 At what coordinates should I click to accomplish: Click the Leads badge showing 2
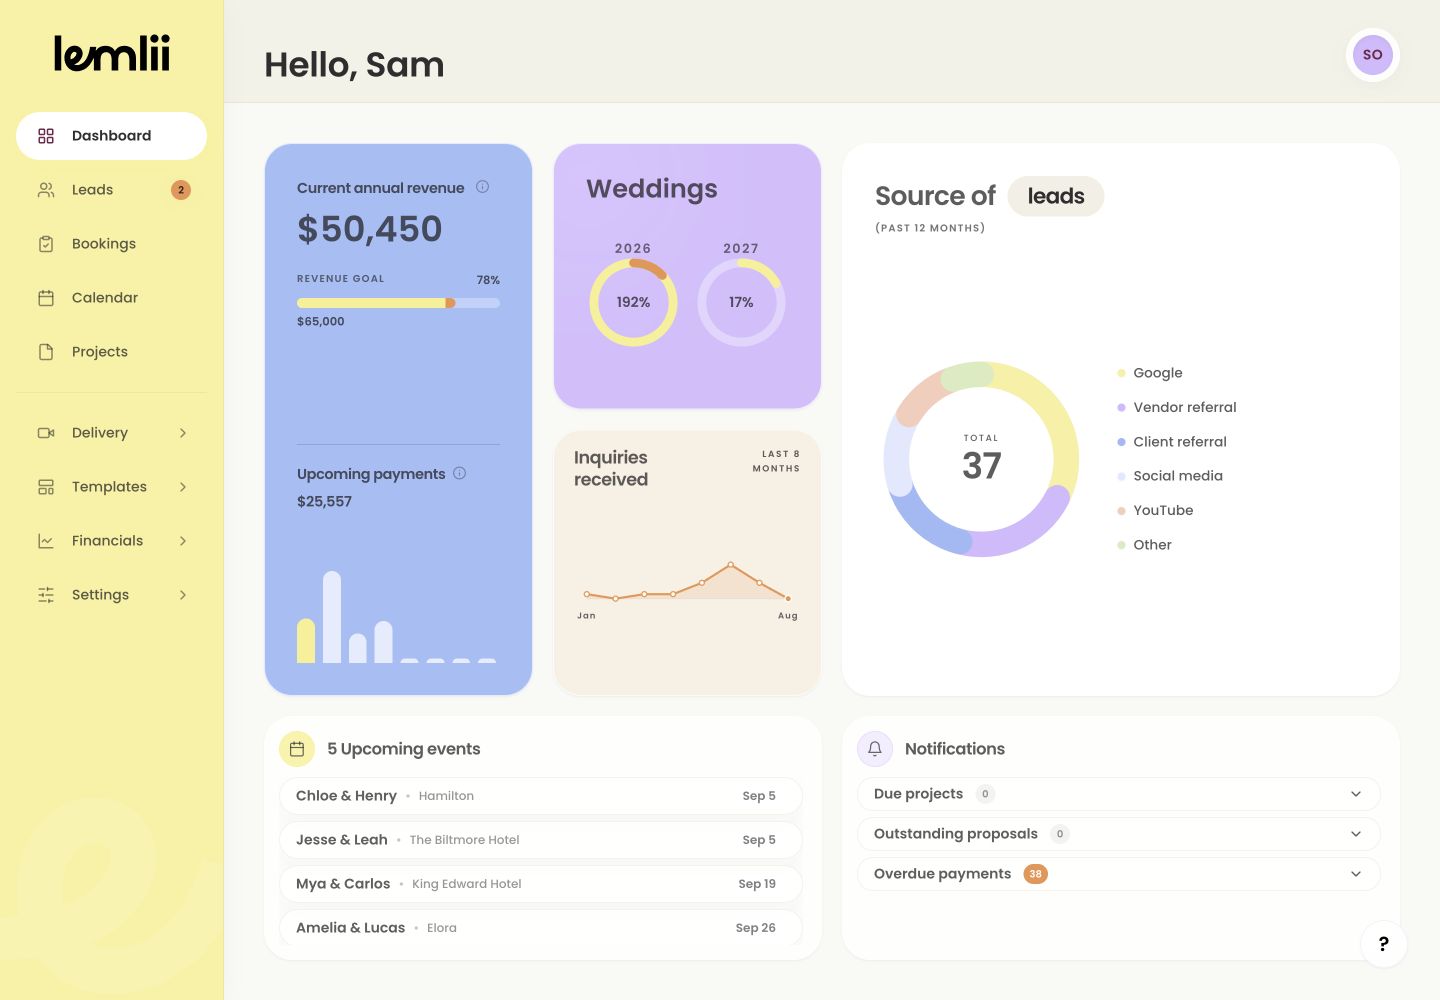click(x=181, y=190)
